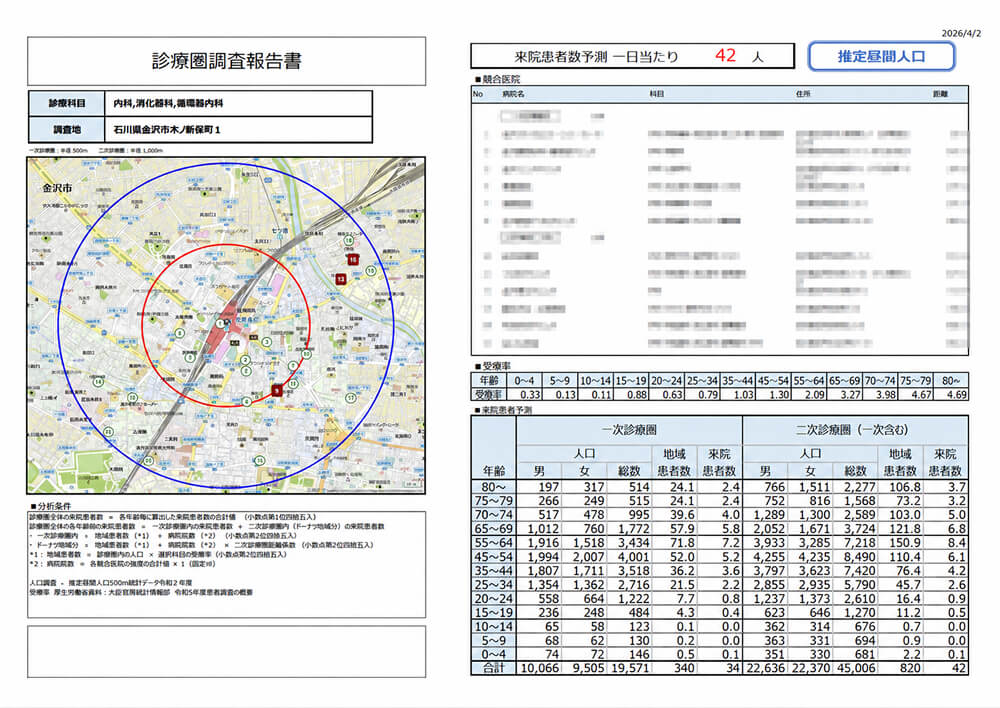Click the 競合医院 section heading
The width and height of the screenshot is (1000, 708).
click(x=497, y=79)
